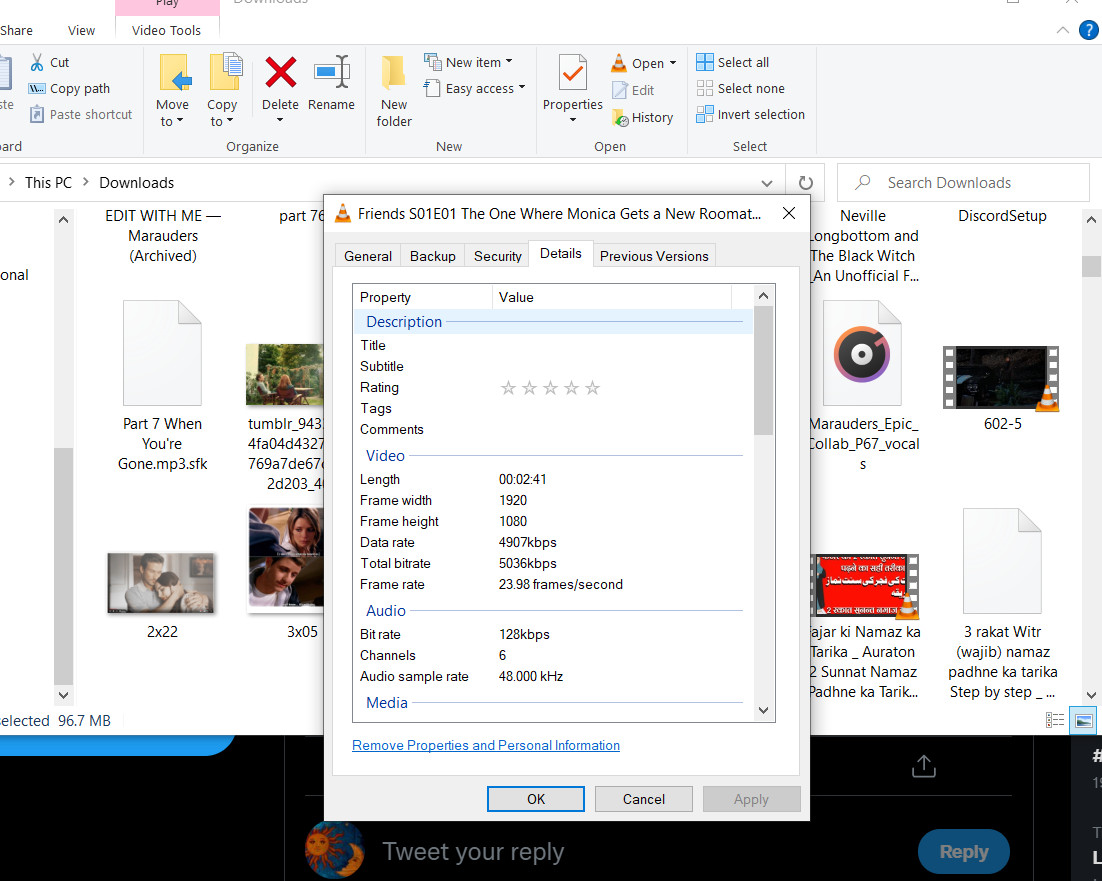Click Invert selection in ribbon
This screenshot has height=881, width=1102.
(750, 114)
